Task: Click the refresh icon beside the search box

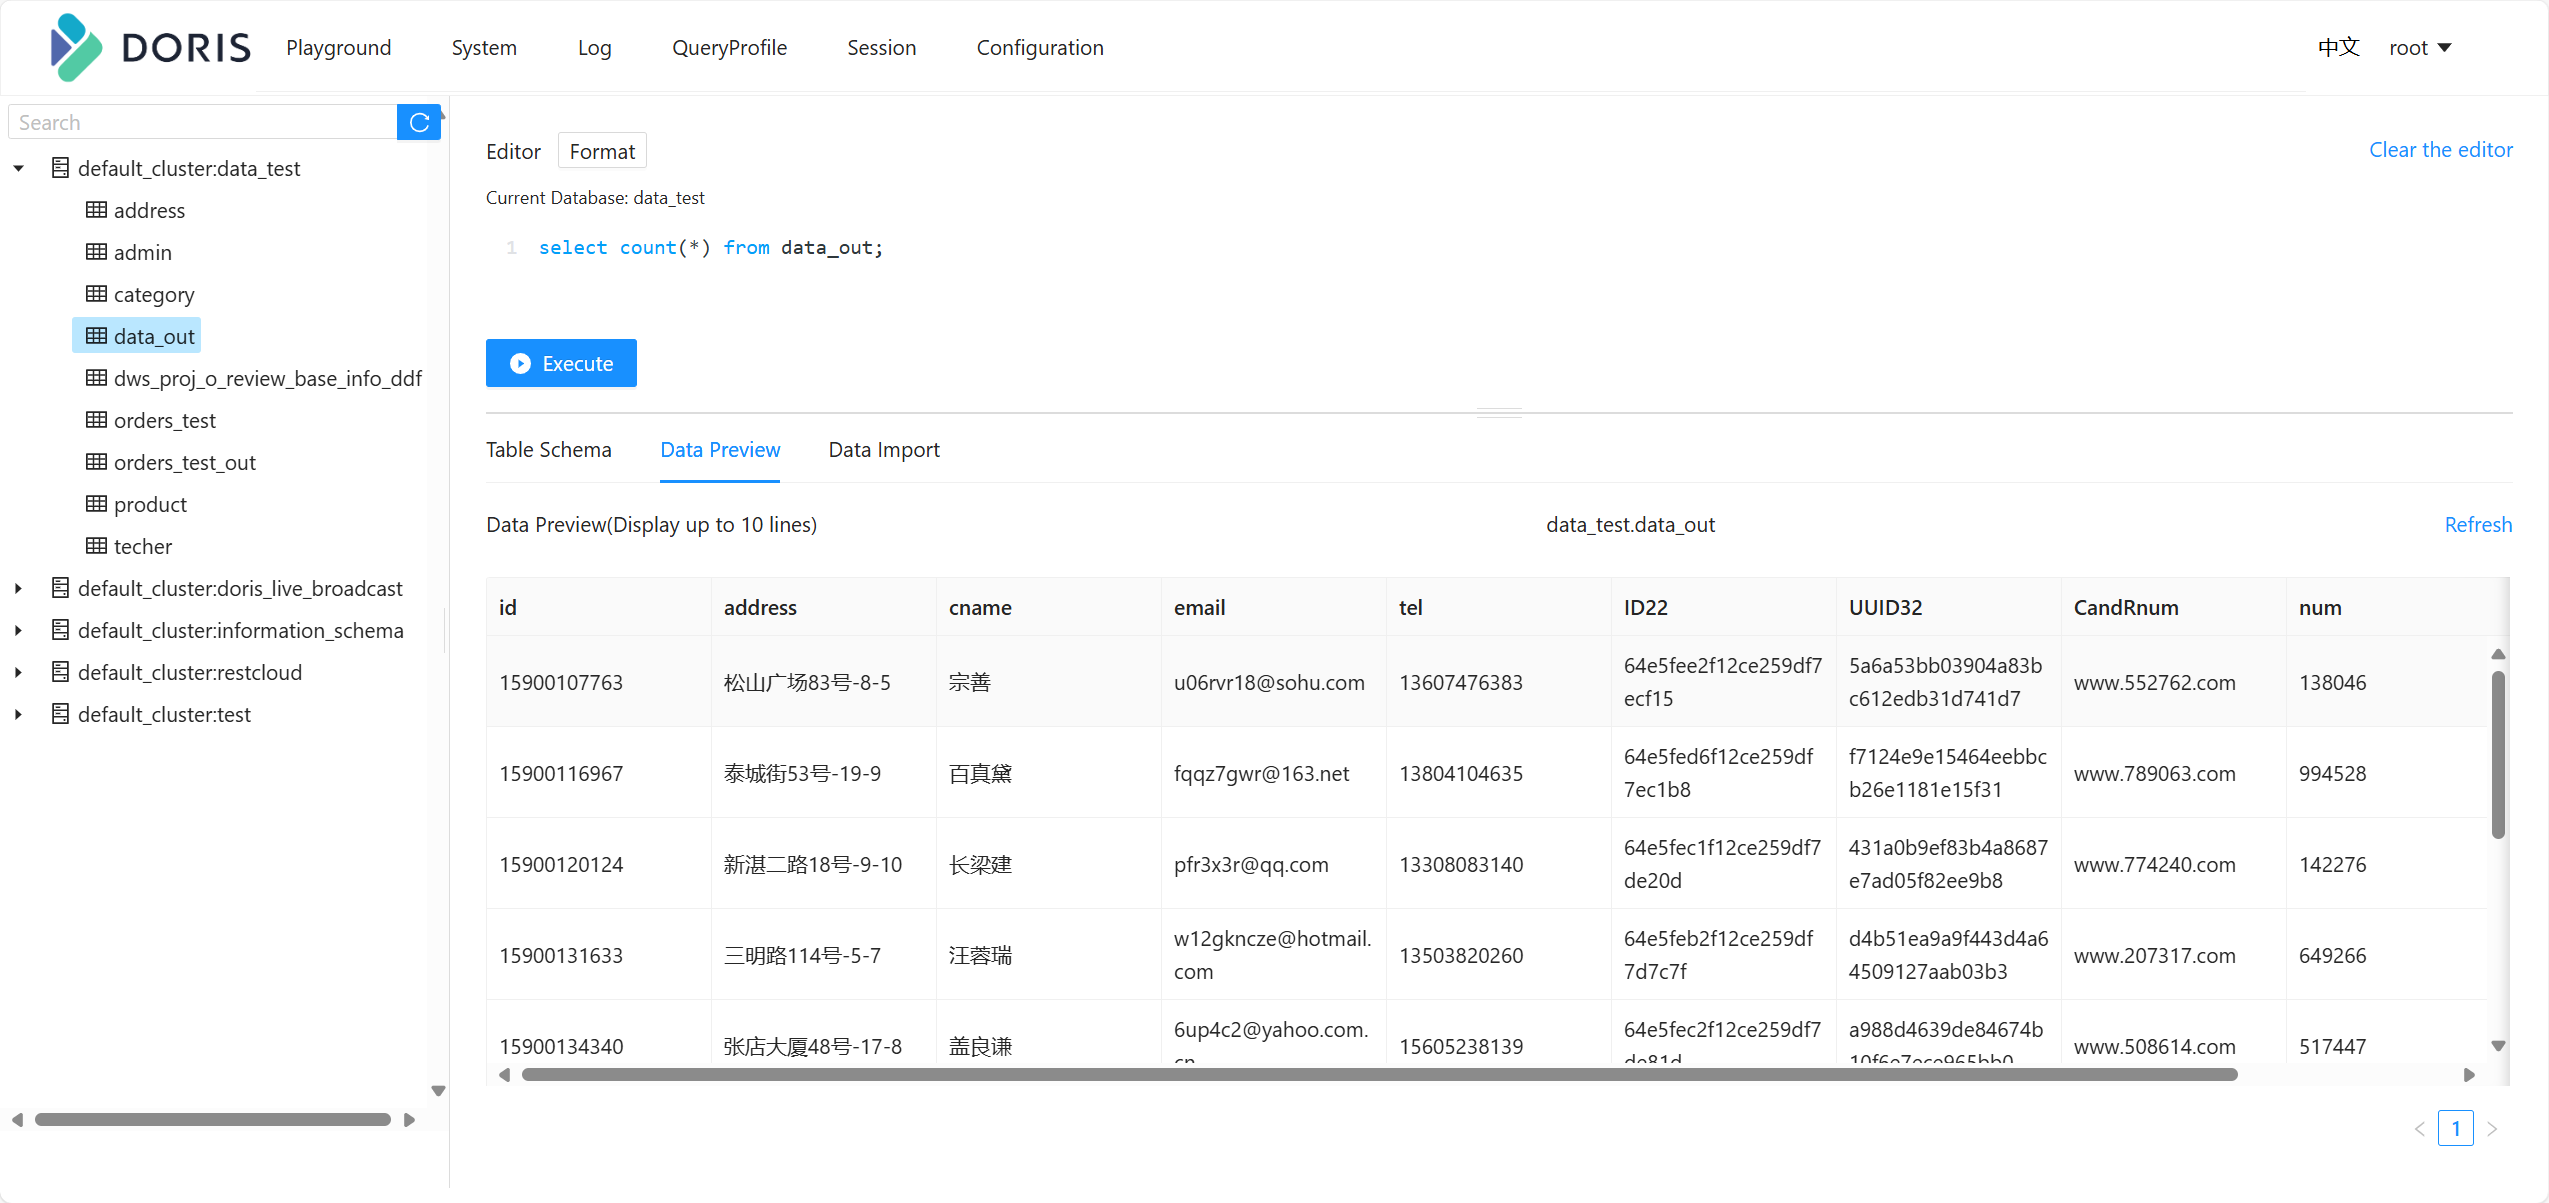Action: point(419,122)
